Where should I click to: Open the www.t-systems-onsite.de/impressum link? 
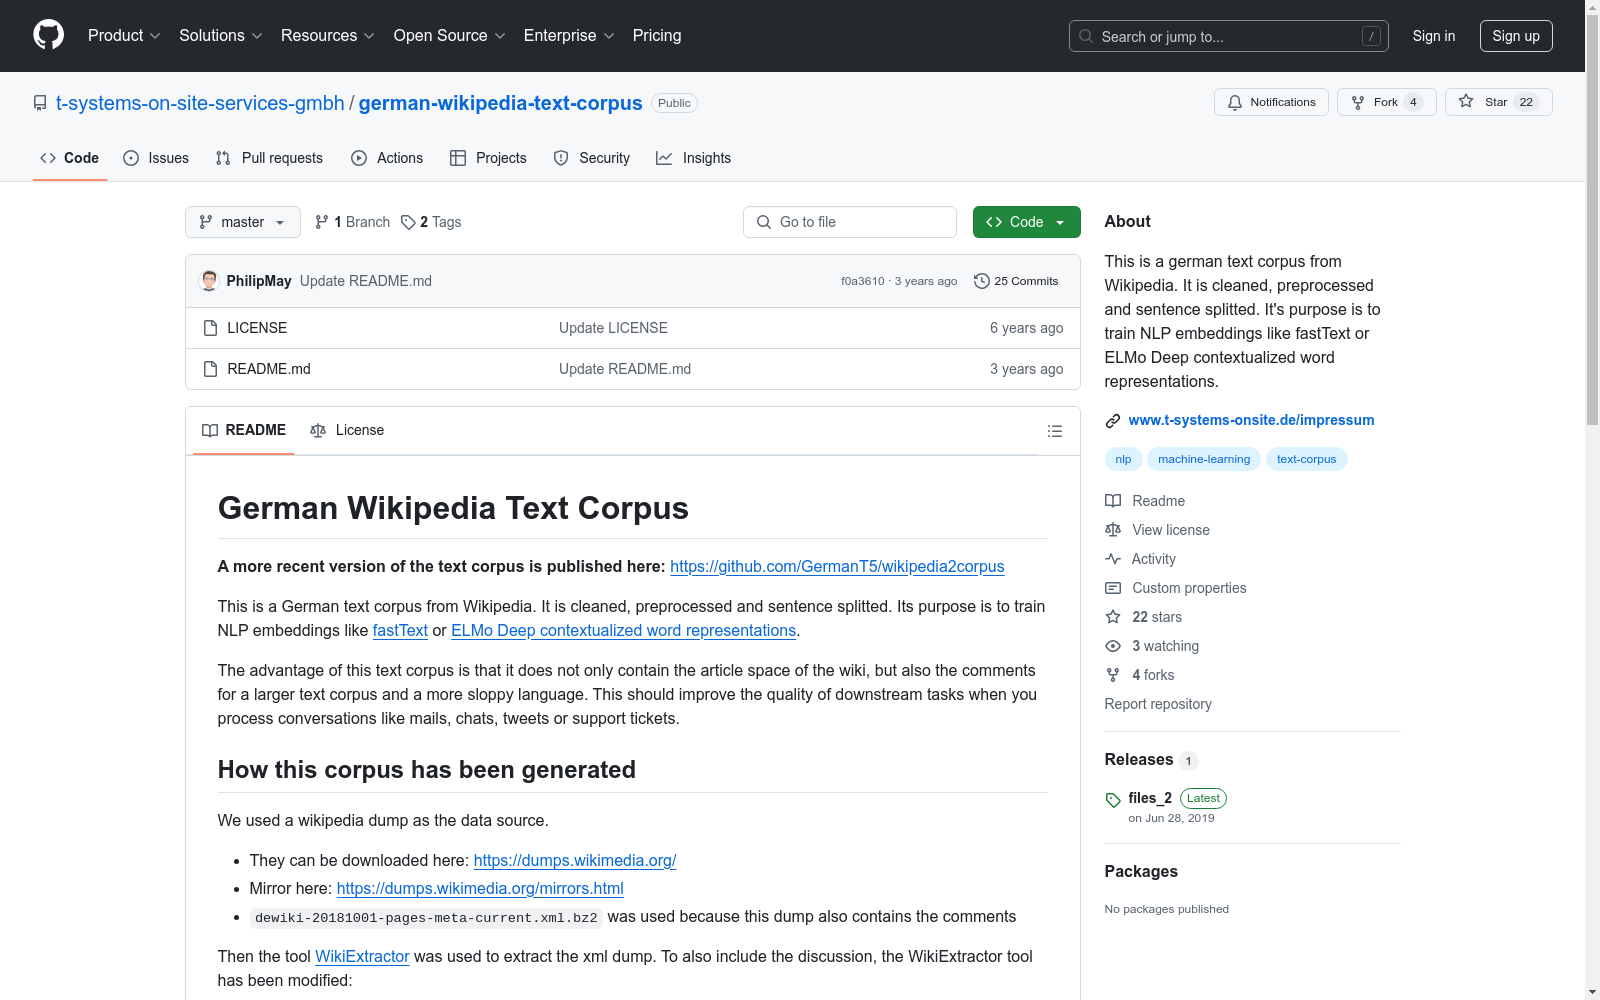coord(1251,420)
